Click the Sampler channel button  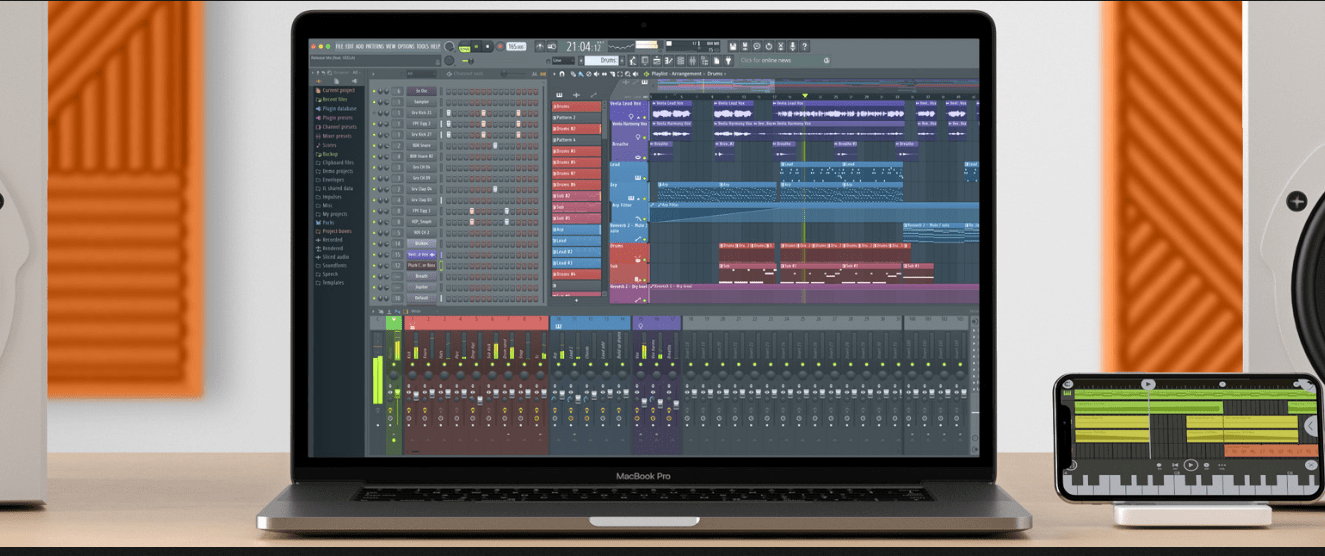tap(422, 102)
